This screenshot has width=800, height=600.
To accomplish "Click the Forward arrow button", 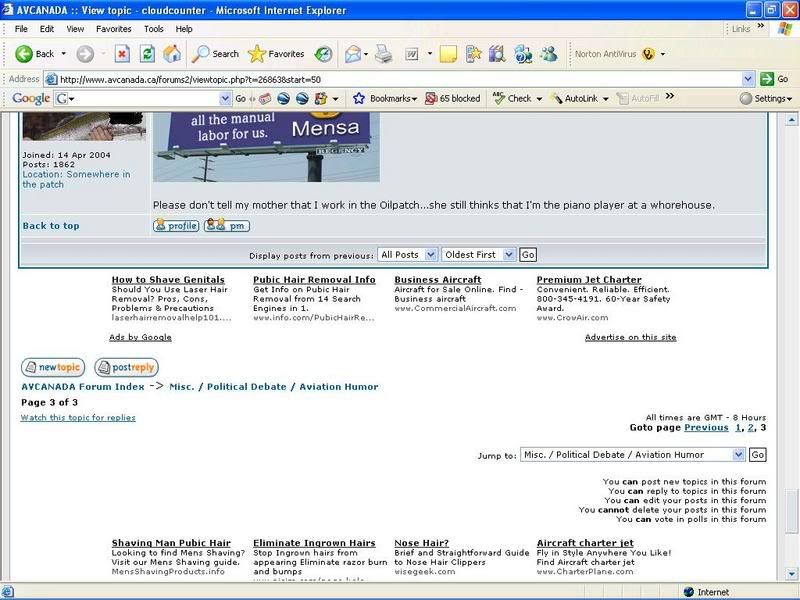I will [x=85, y=54].
